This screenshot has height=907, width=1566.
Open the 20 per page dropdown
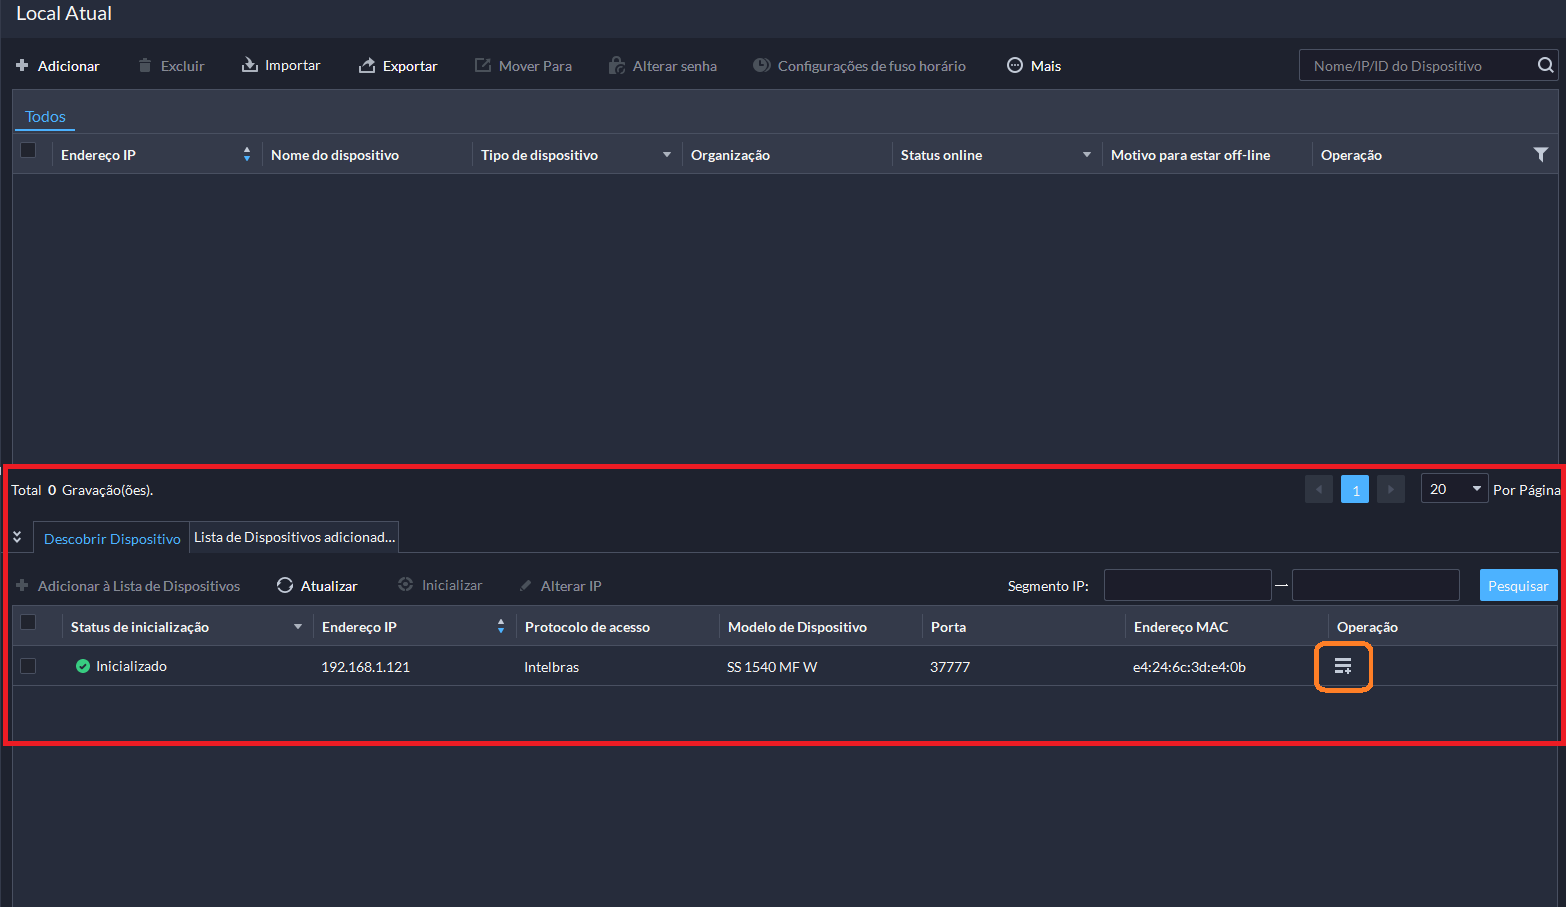coord(1454,489)
